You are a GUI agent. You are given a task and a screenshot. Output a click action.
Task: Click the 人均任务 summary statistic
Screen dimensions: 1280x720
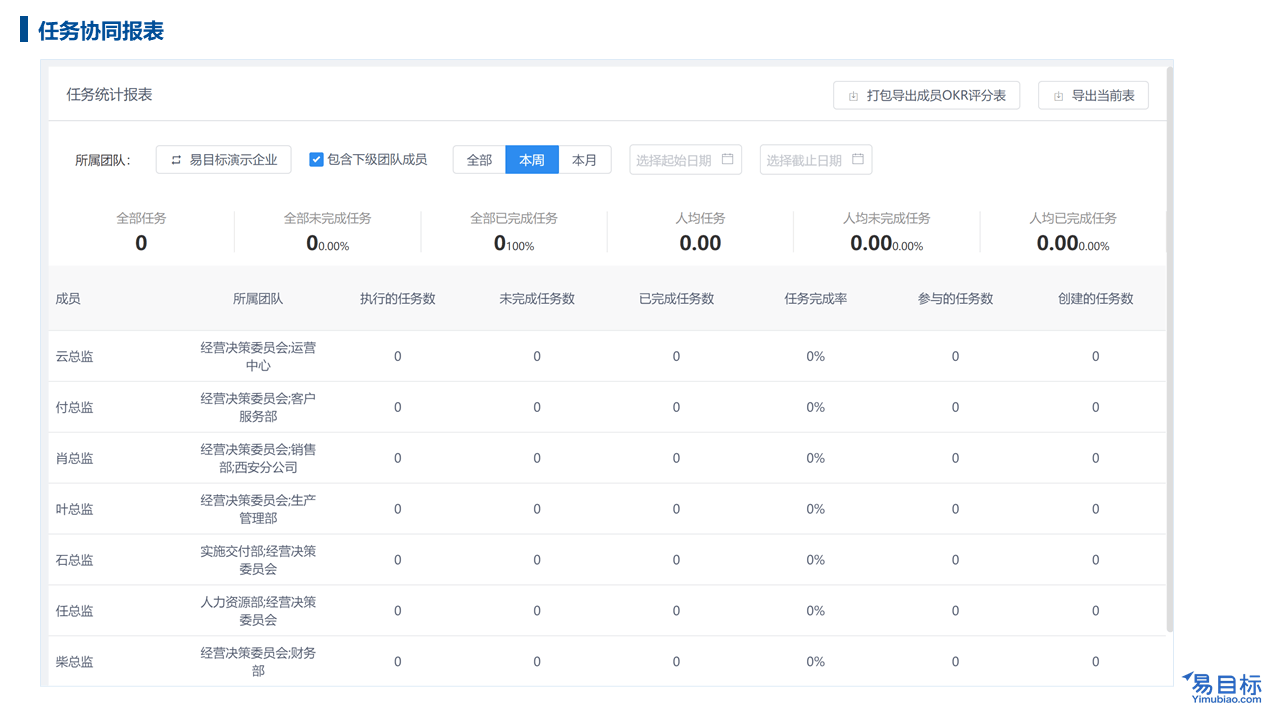[x=700, y=232]
